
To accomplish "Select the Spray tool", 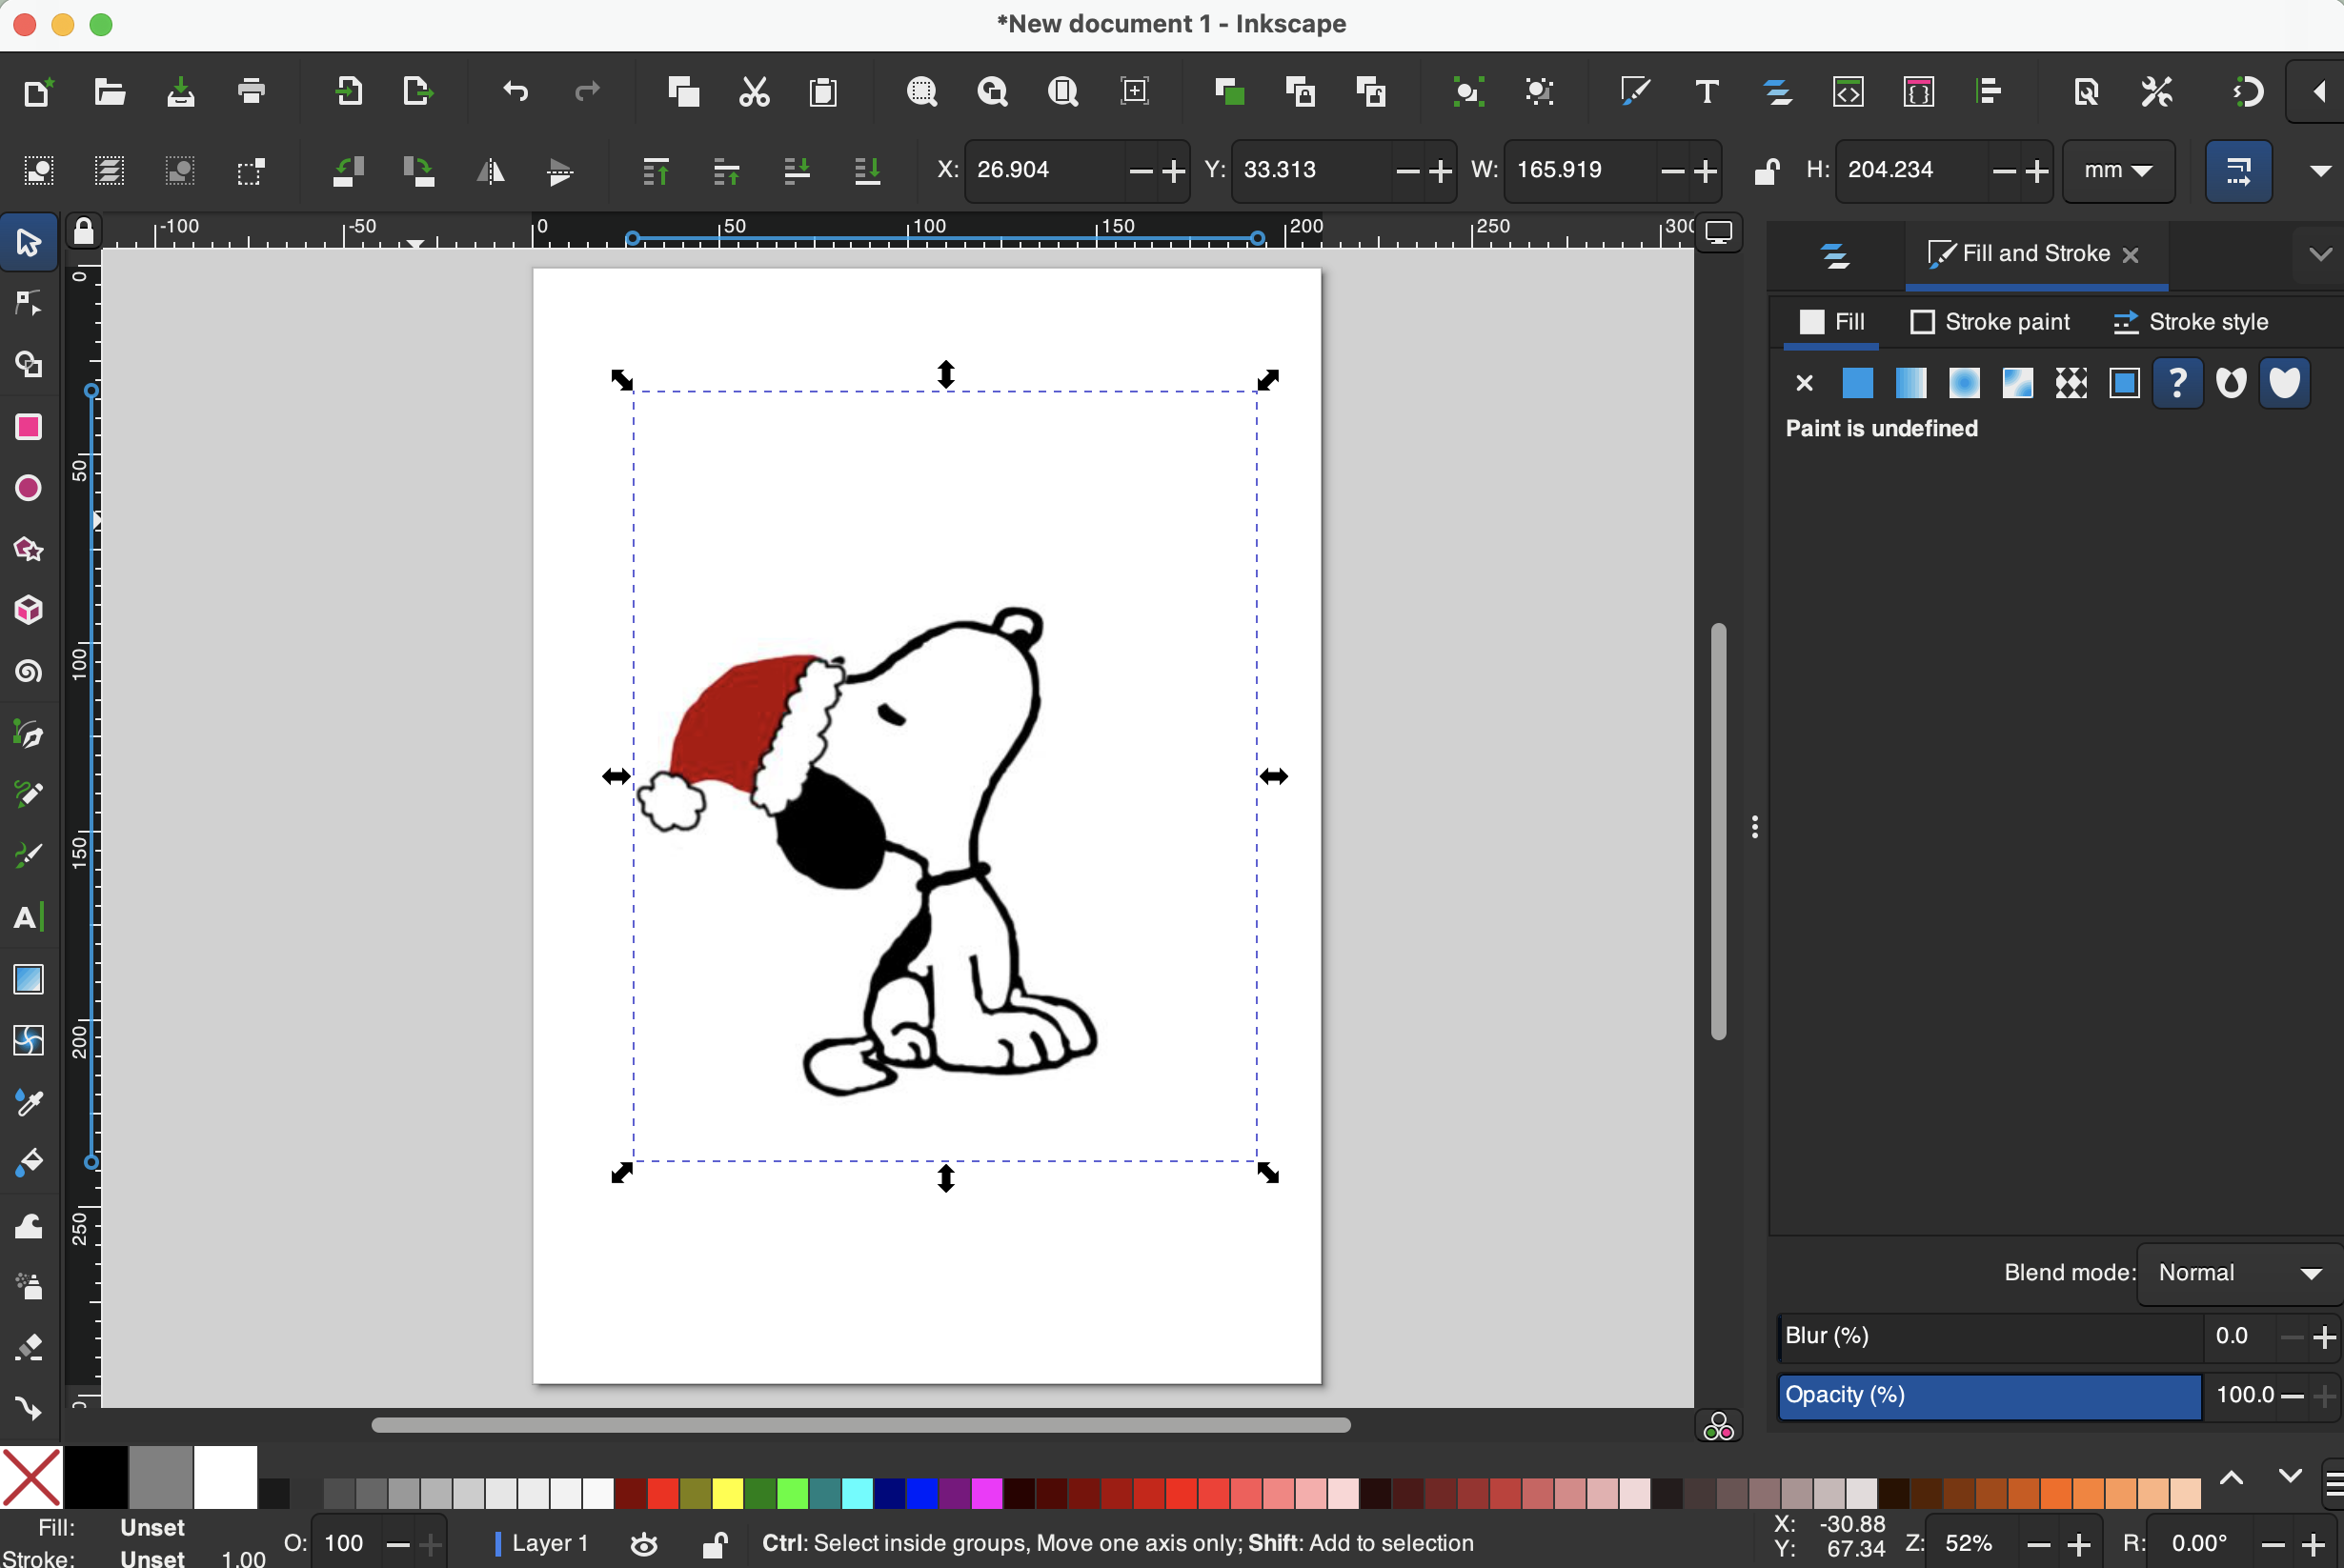I will coord(28,1286).
